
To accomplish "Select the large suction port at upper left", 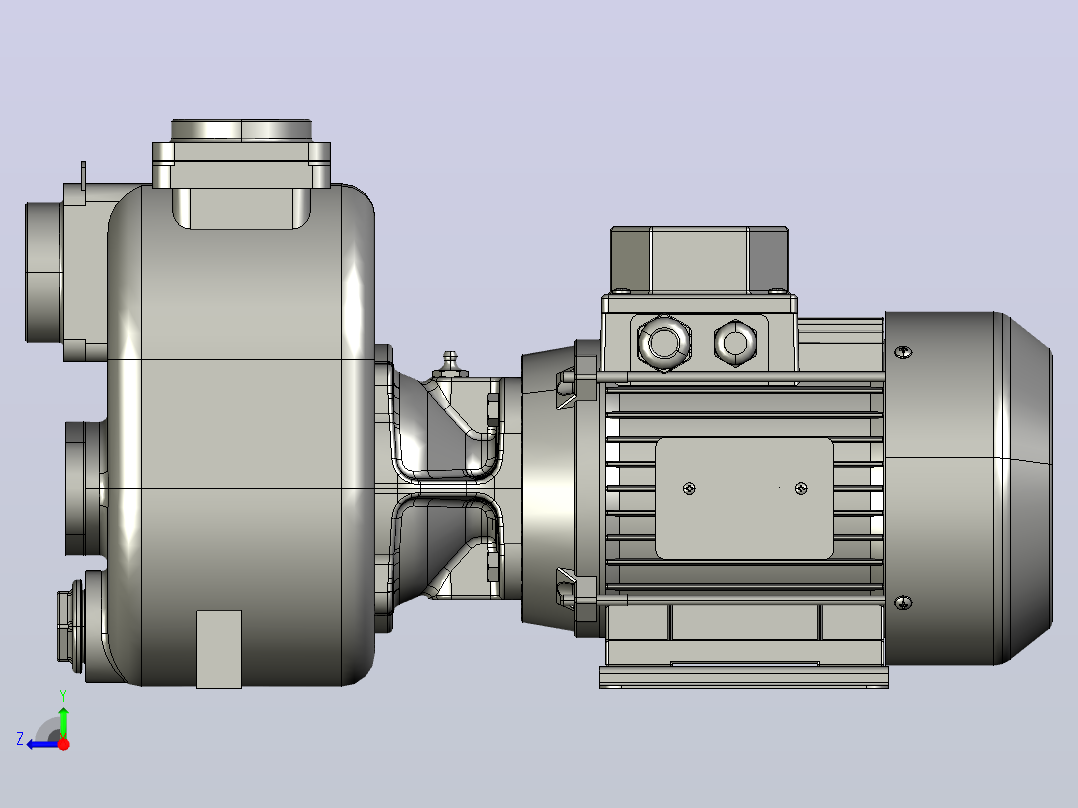I will click(x=43, y=272).
